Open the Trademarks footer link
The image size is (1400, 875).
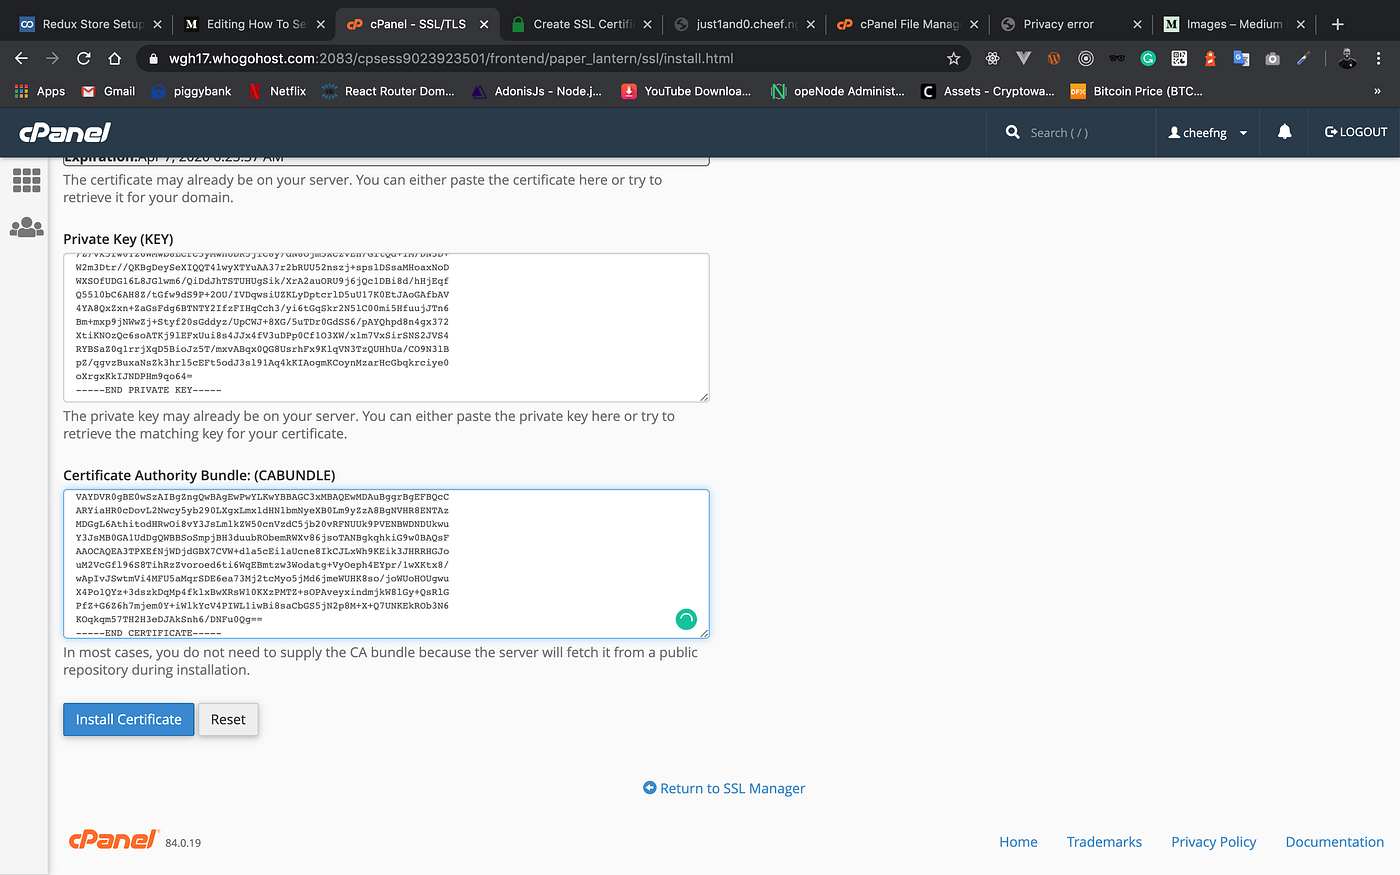coord(1104,842)
